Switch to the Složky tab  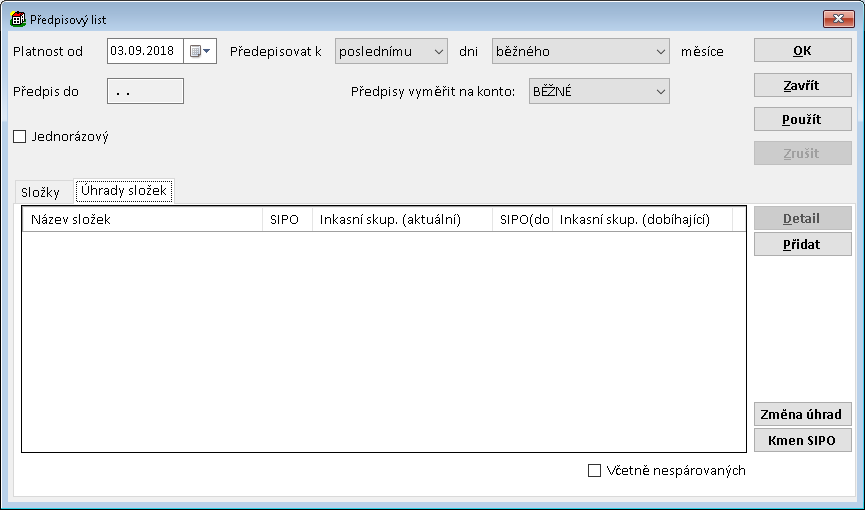pos(41,192)
